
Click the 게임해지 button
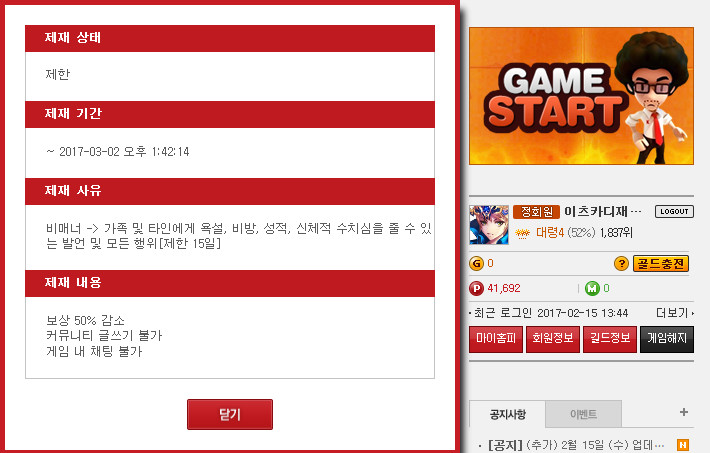coord(667,339)
